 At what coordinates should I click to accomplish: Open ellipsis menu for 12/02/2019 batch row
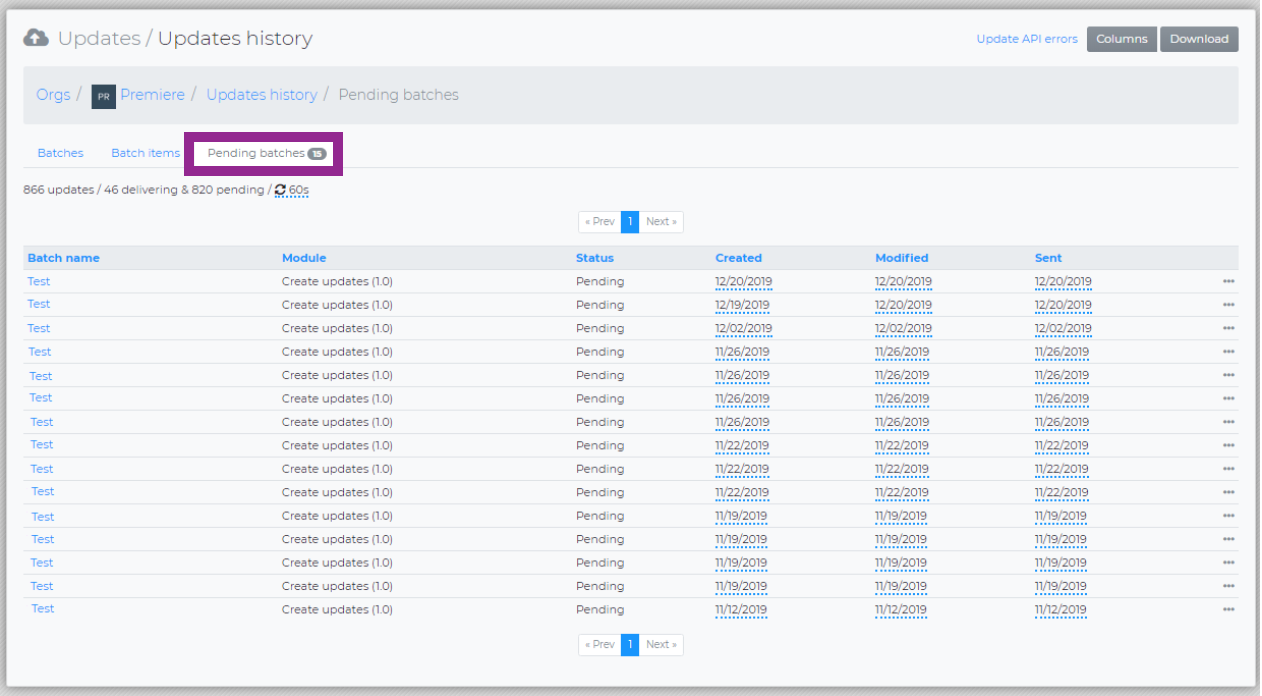(1228, 329)
